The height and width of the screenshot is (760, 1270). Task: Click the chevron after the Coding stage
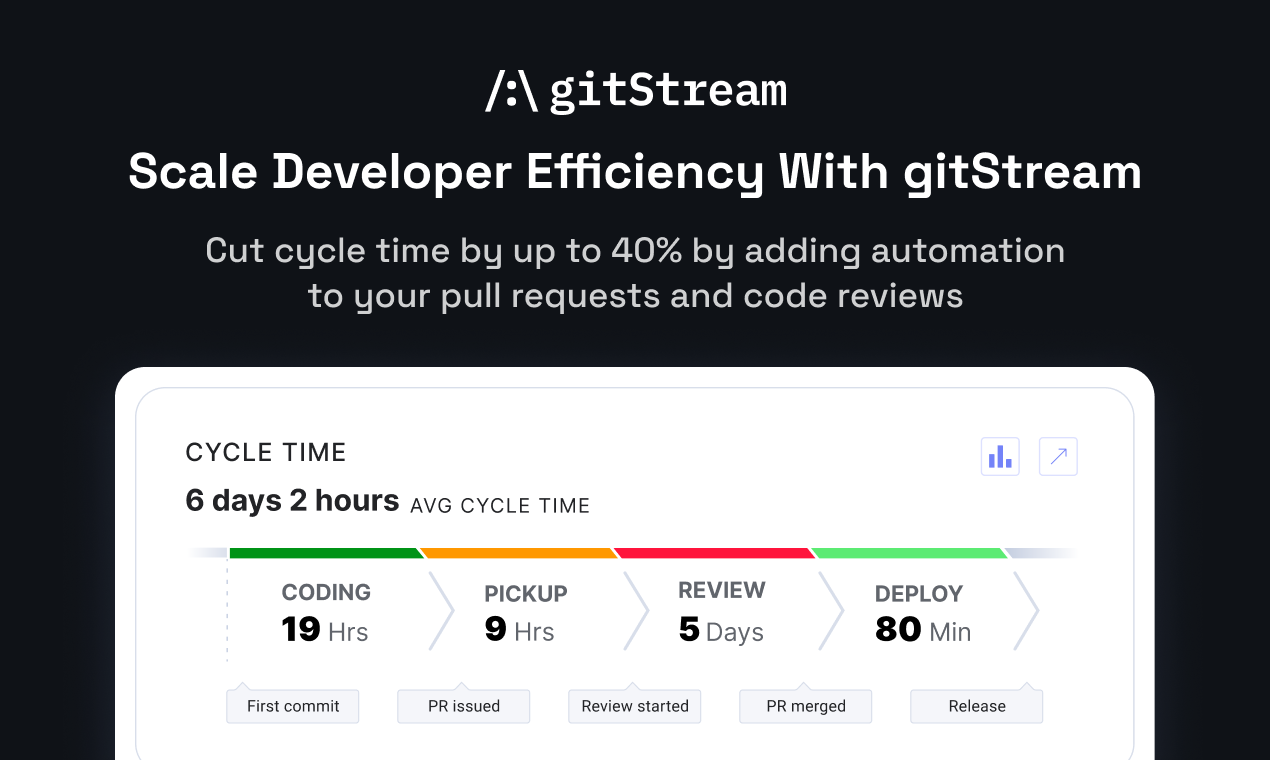(x=441, y=611)
